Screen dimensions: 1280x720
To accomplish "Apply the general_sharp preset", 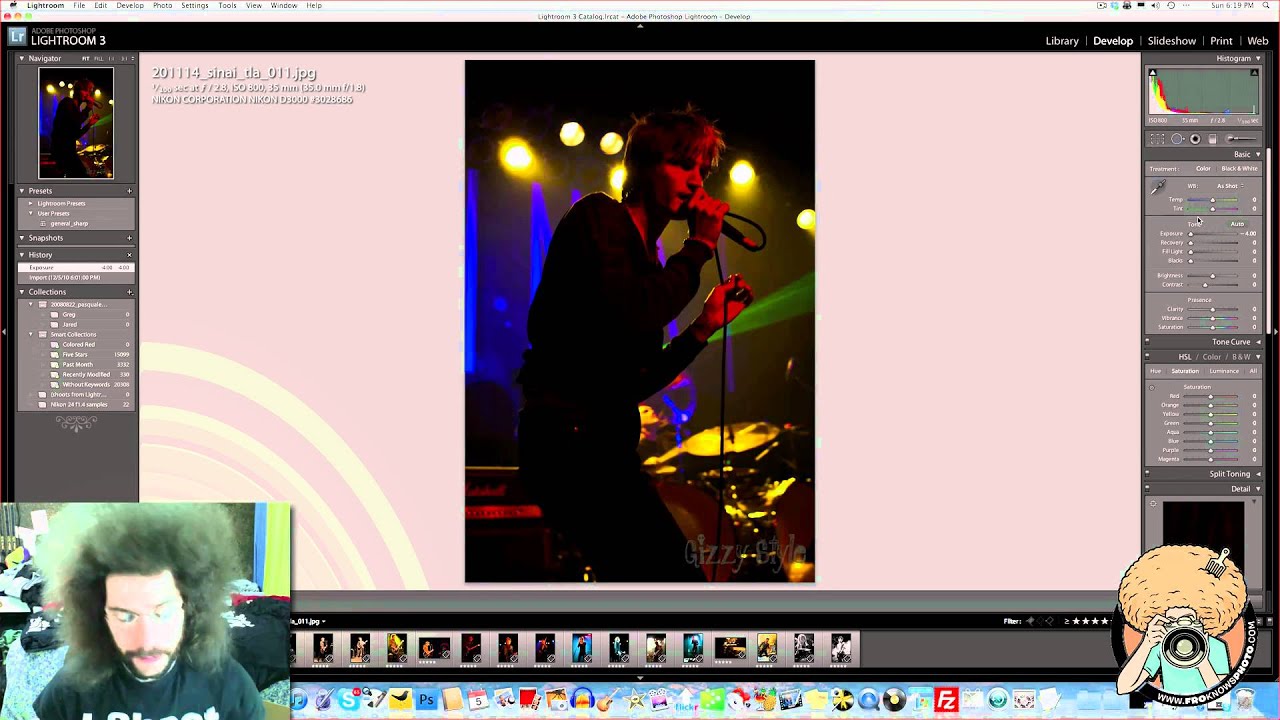I will [69, 223].
